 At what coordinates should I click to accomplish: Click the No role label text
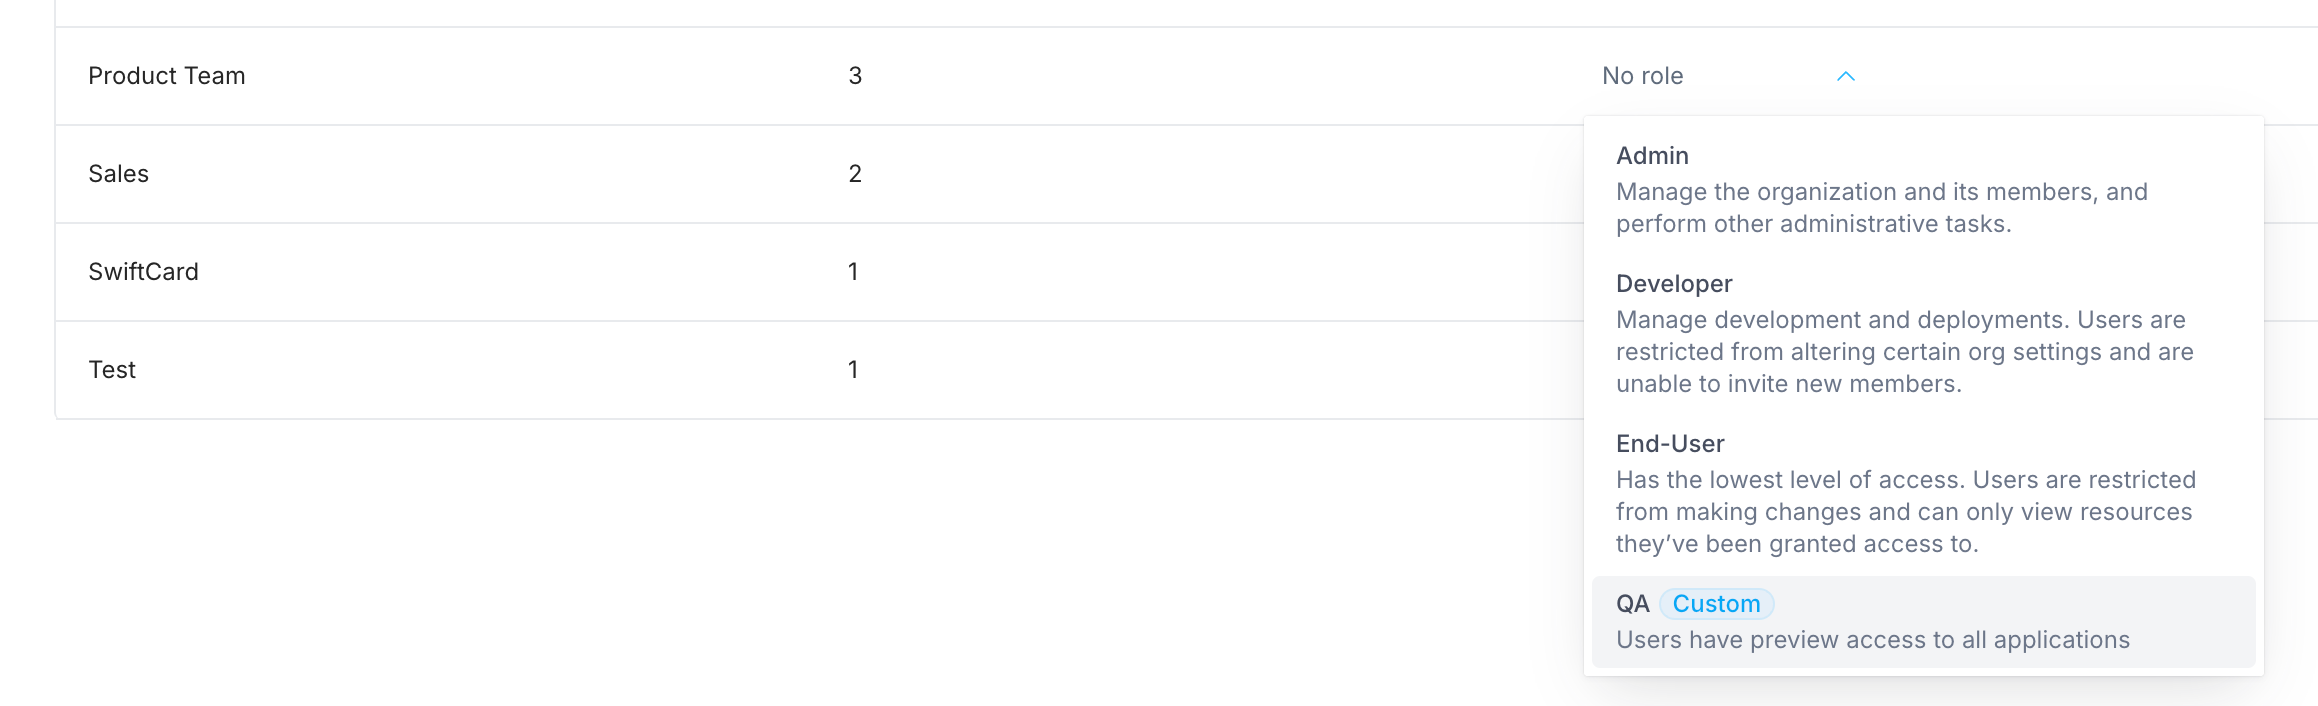click(1642, 76)
